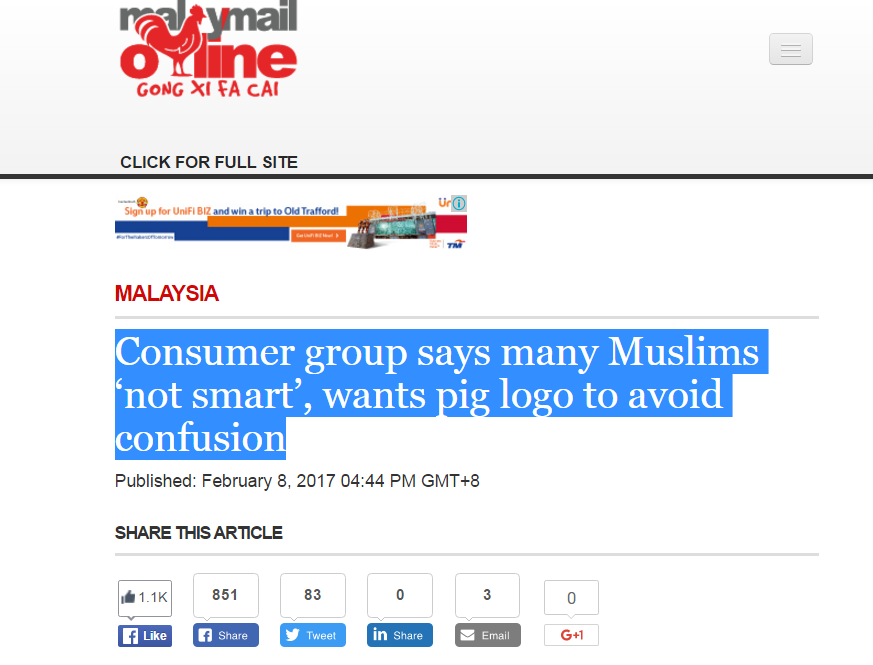This screenshot has width=873, height=665.
Task: Click the Get UniFi BIZ Now button in ad
Action: click(318, 236)
